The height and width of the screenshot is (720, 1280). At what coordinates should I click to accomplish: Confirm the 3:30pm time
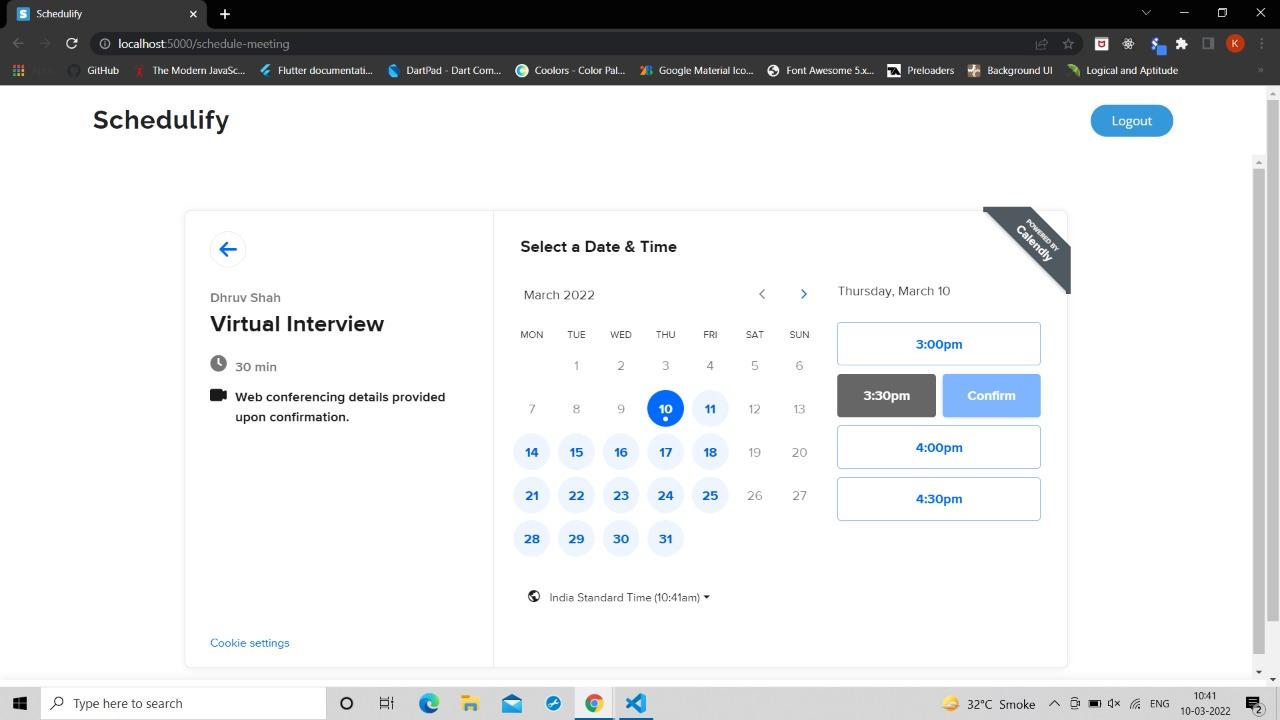point(991,396)
